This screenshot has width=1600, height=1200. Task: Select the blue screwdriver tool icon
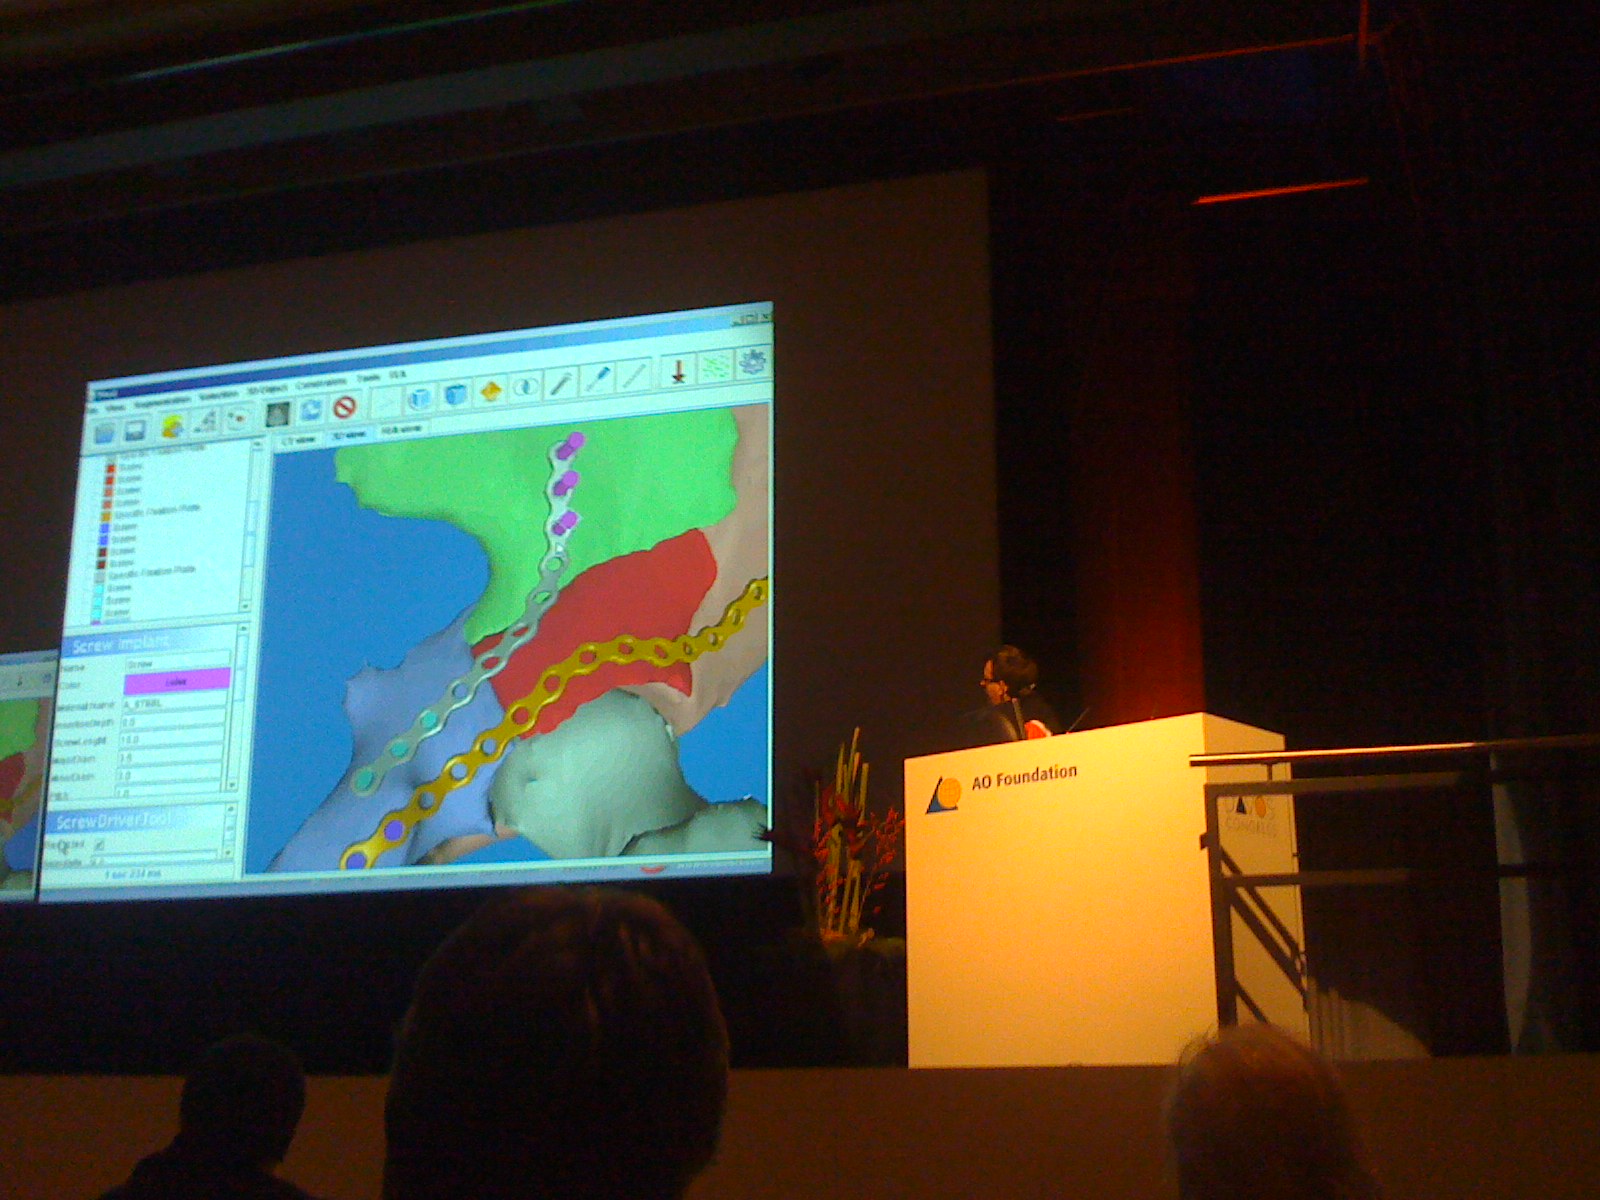coord(598,379)
